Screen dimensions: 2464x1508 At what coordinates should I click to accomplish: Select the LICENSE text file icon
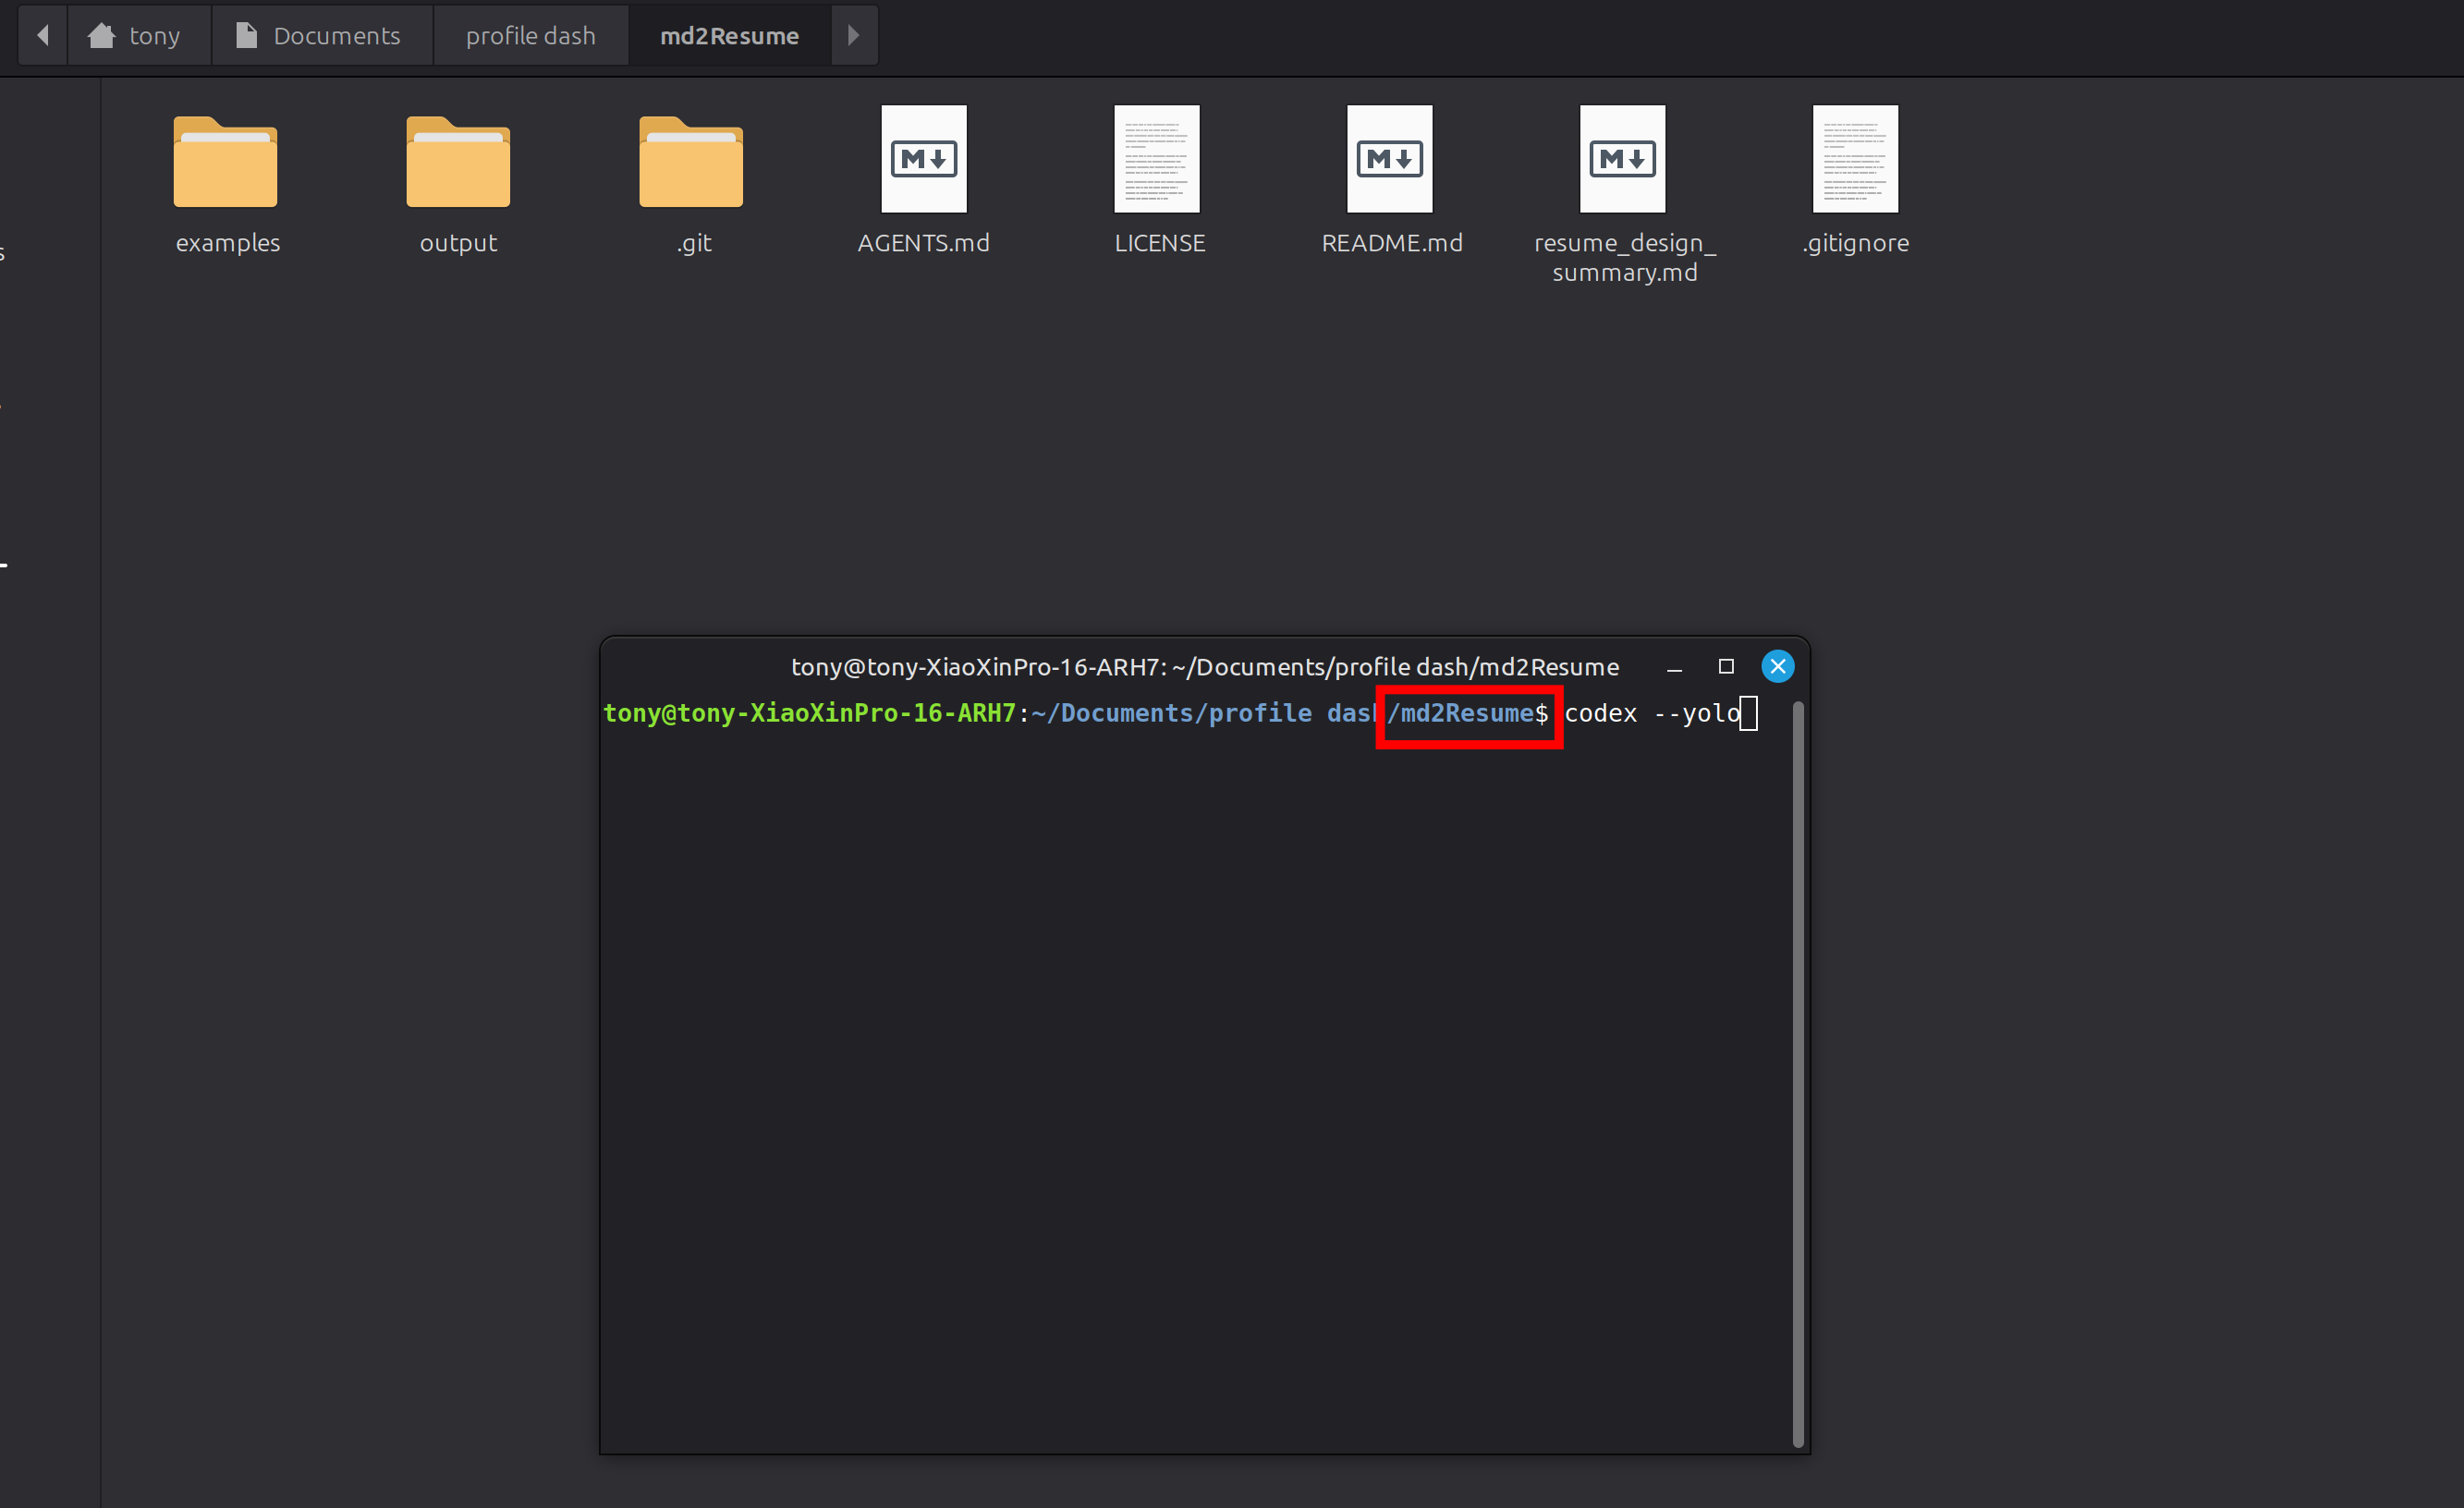(x=1157, y=159)
